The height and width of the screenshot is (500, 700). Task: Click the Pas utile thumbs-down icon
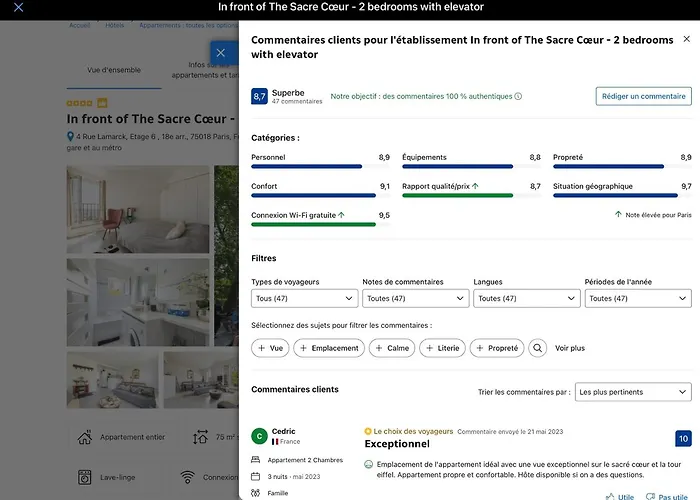650,496
